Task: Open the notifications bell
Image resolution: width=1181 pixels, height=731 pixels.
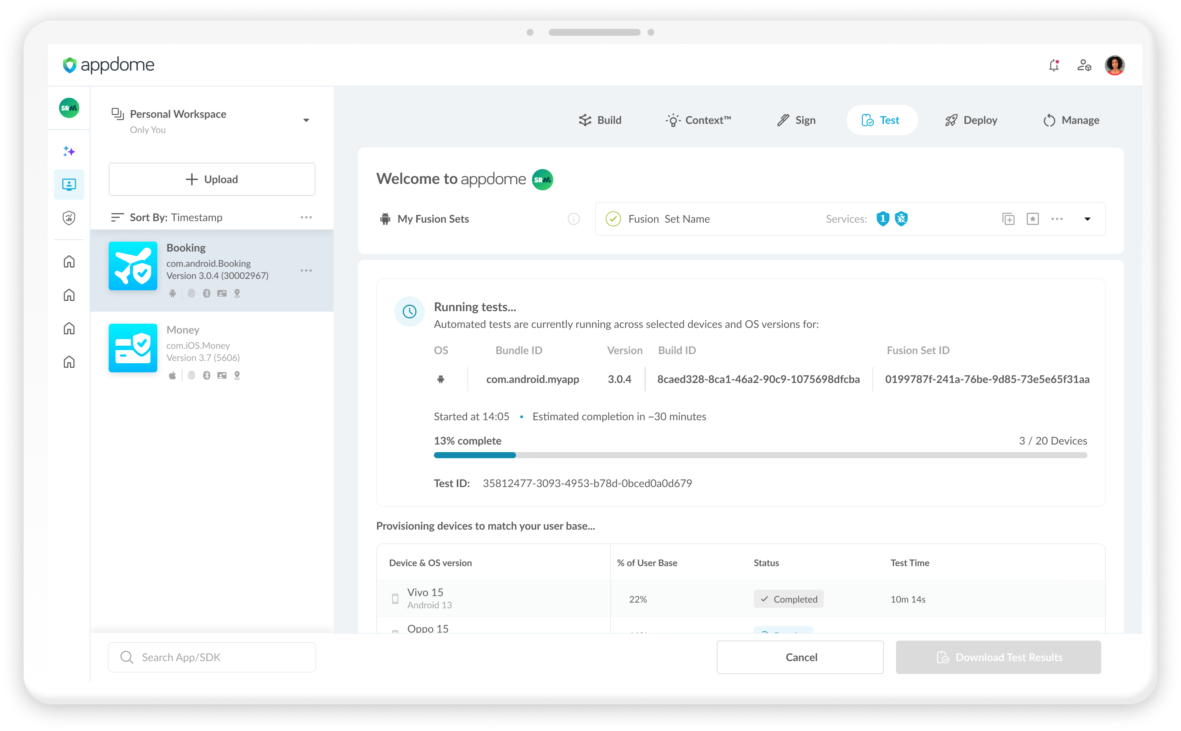Action: coord(1054,65)
